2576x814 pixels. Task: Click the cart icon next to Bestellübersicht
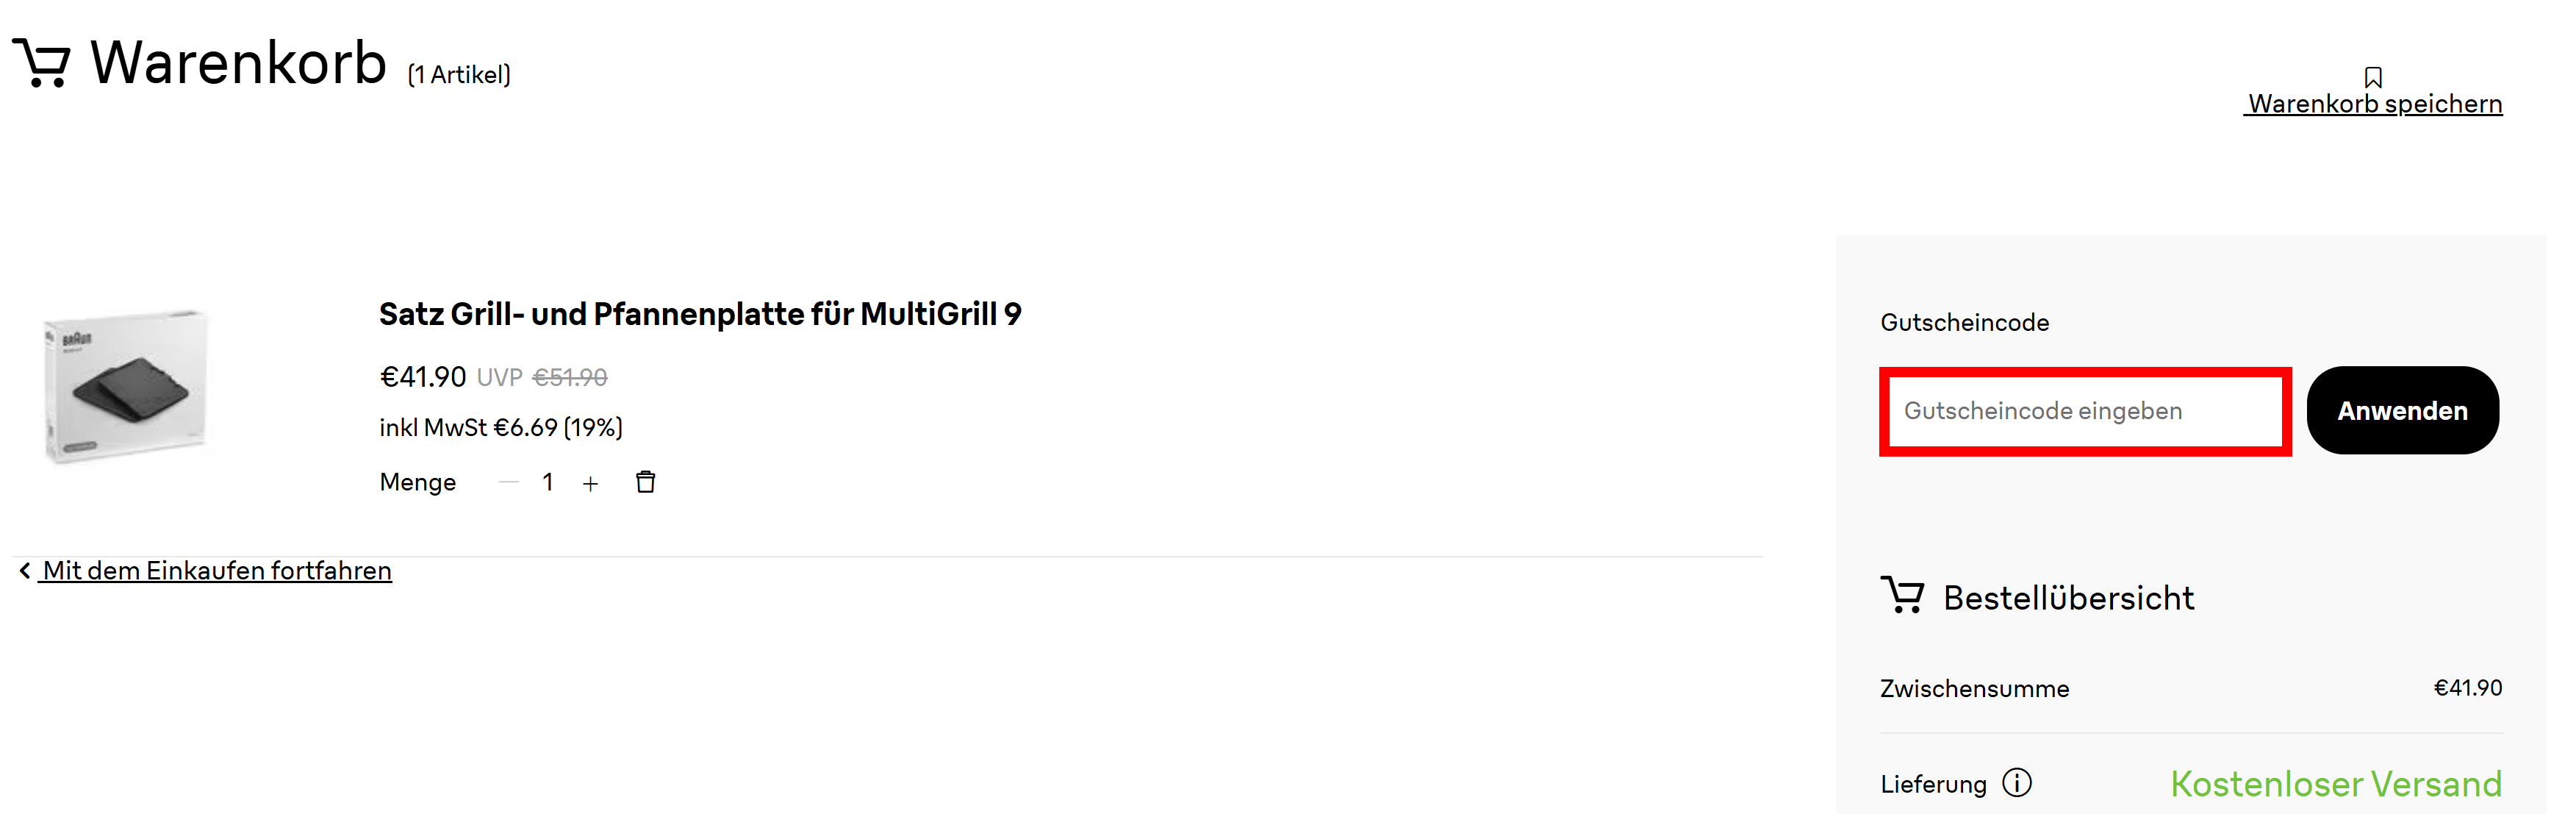[1902, 595]
